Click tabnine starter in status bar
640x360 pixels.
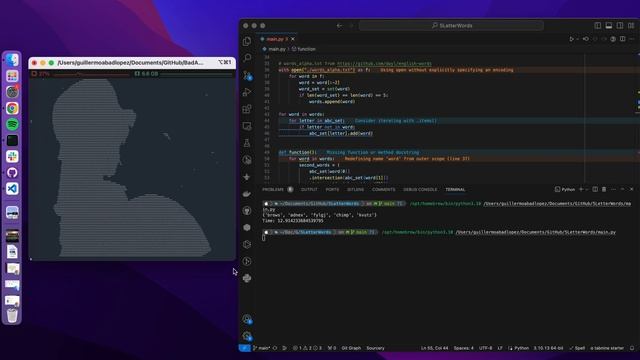[607, 348]
